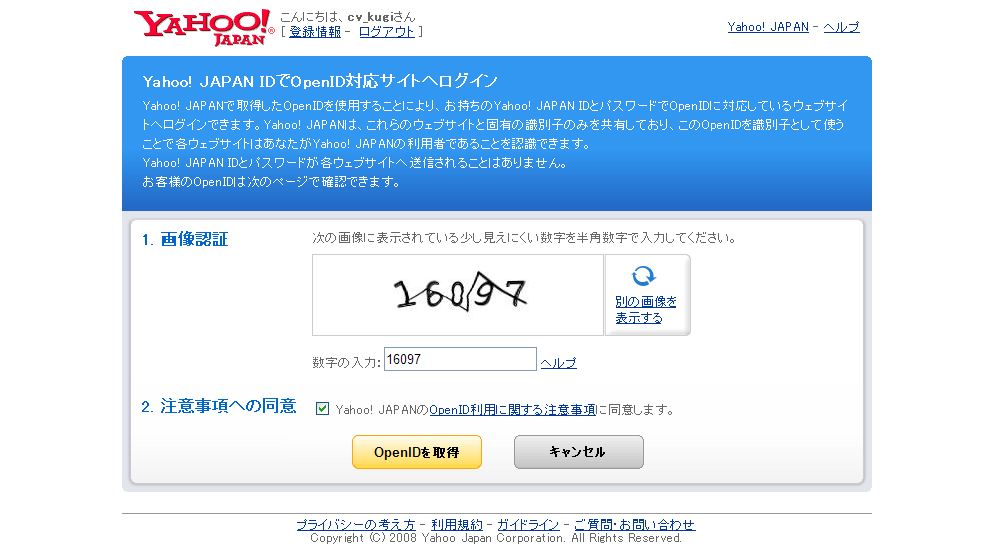Open the ヘルプ link beside number input
Screen dimensions: 995x544
coord(558,363)
